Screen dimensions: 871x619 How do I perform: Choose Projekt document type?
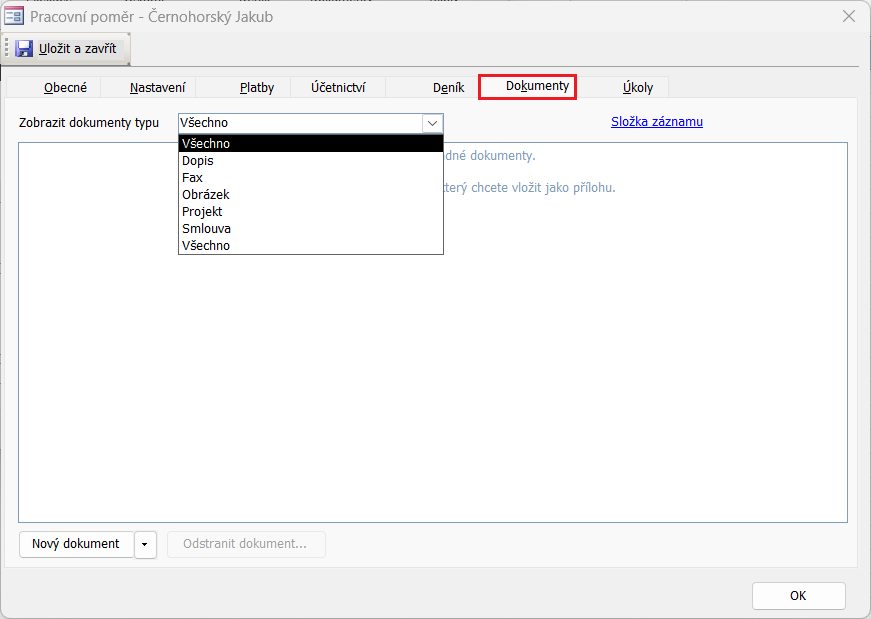(202, 211)
